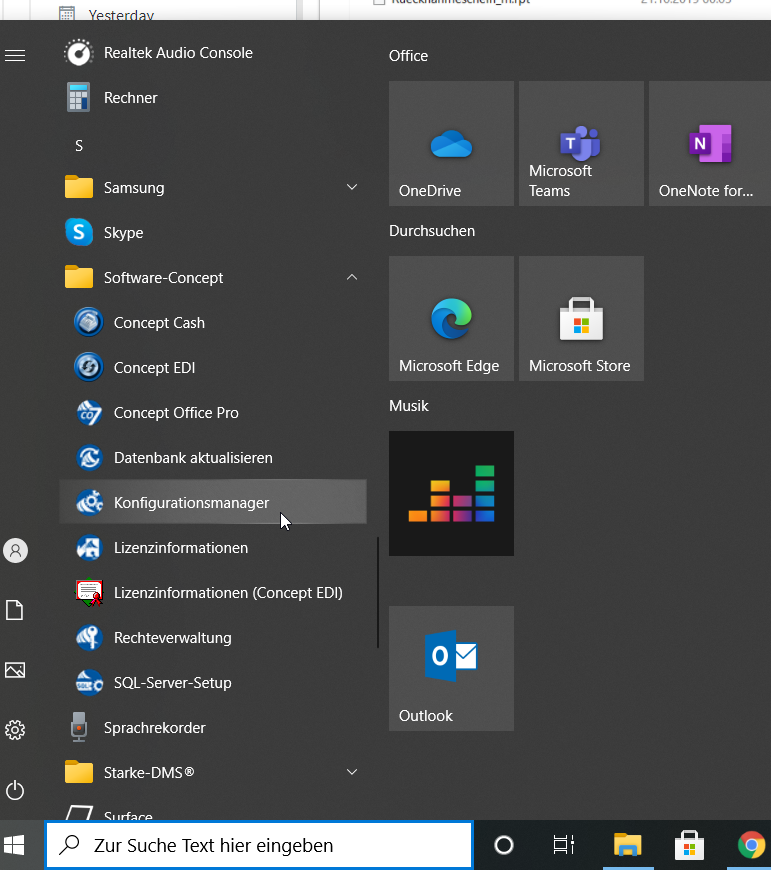Expand the Samsung folder
Viewport: 771px width, 870px height.
coord(351,188)
